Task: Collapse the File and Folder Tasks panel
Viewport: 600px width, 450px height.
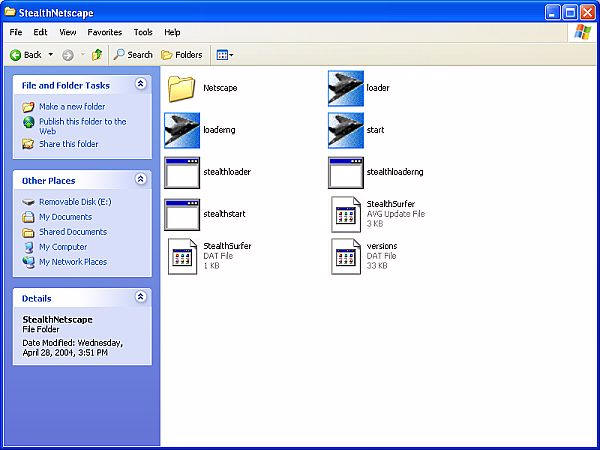Action: pyautogui.click(x=141, y=85)
